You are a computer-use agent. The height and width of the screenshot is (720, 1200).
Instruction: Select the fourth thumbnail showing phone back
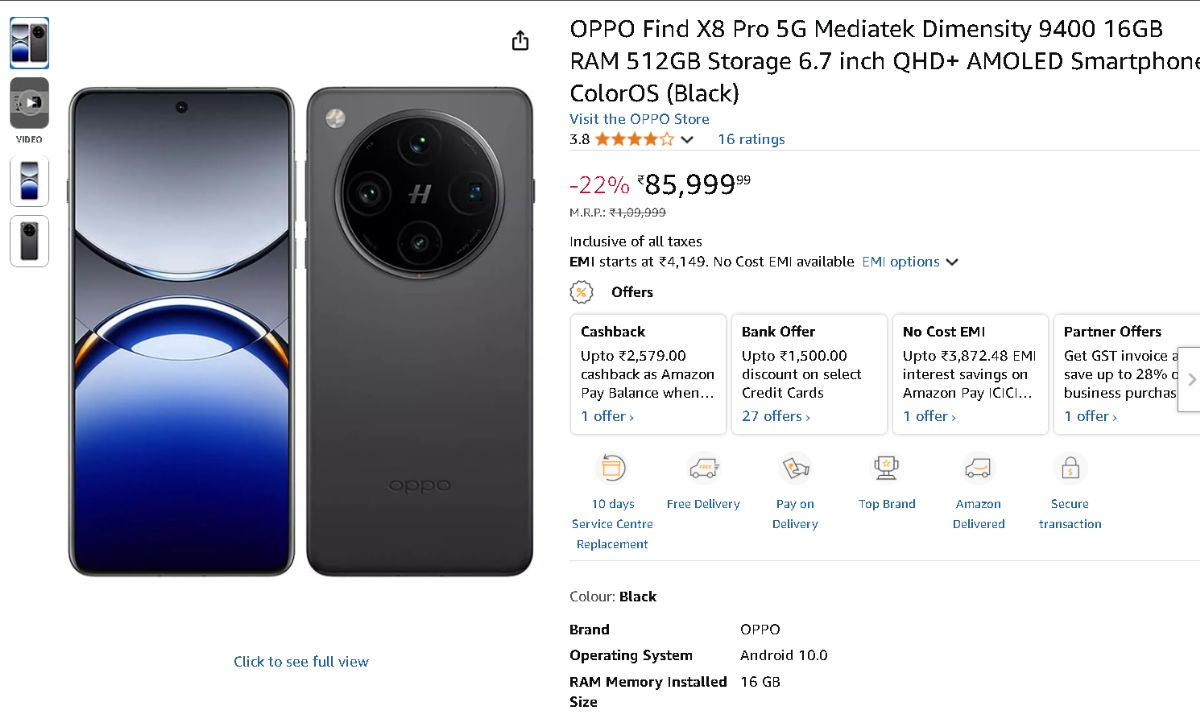point(30,241)
